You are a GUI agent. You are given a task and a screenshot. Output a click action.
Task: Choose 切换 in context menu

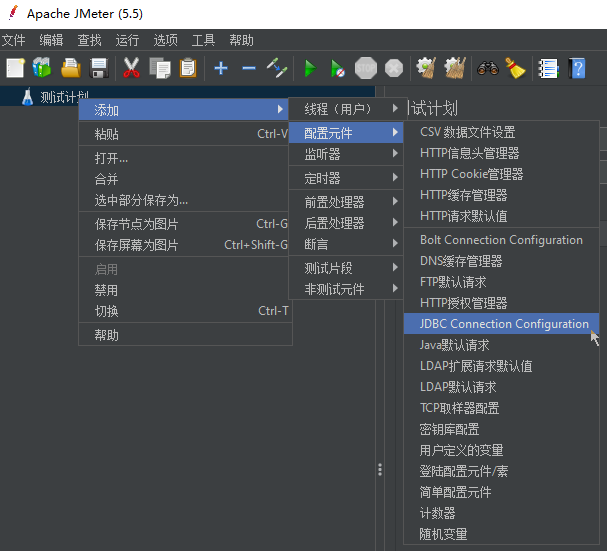[x=185, y=311]
